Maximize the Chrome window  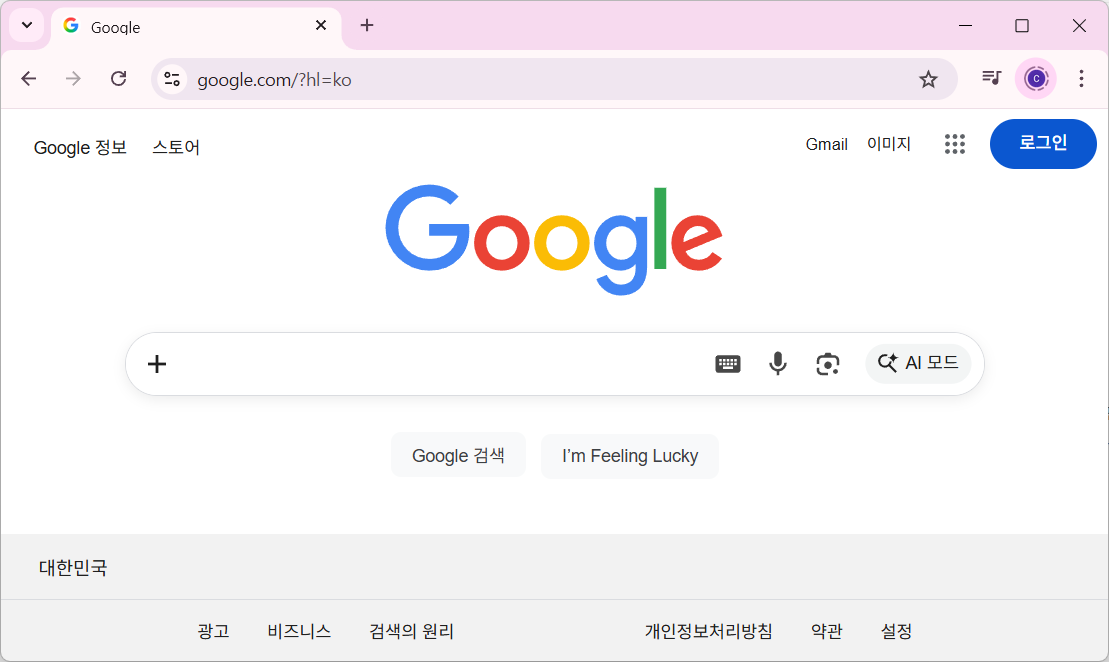1022,25
